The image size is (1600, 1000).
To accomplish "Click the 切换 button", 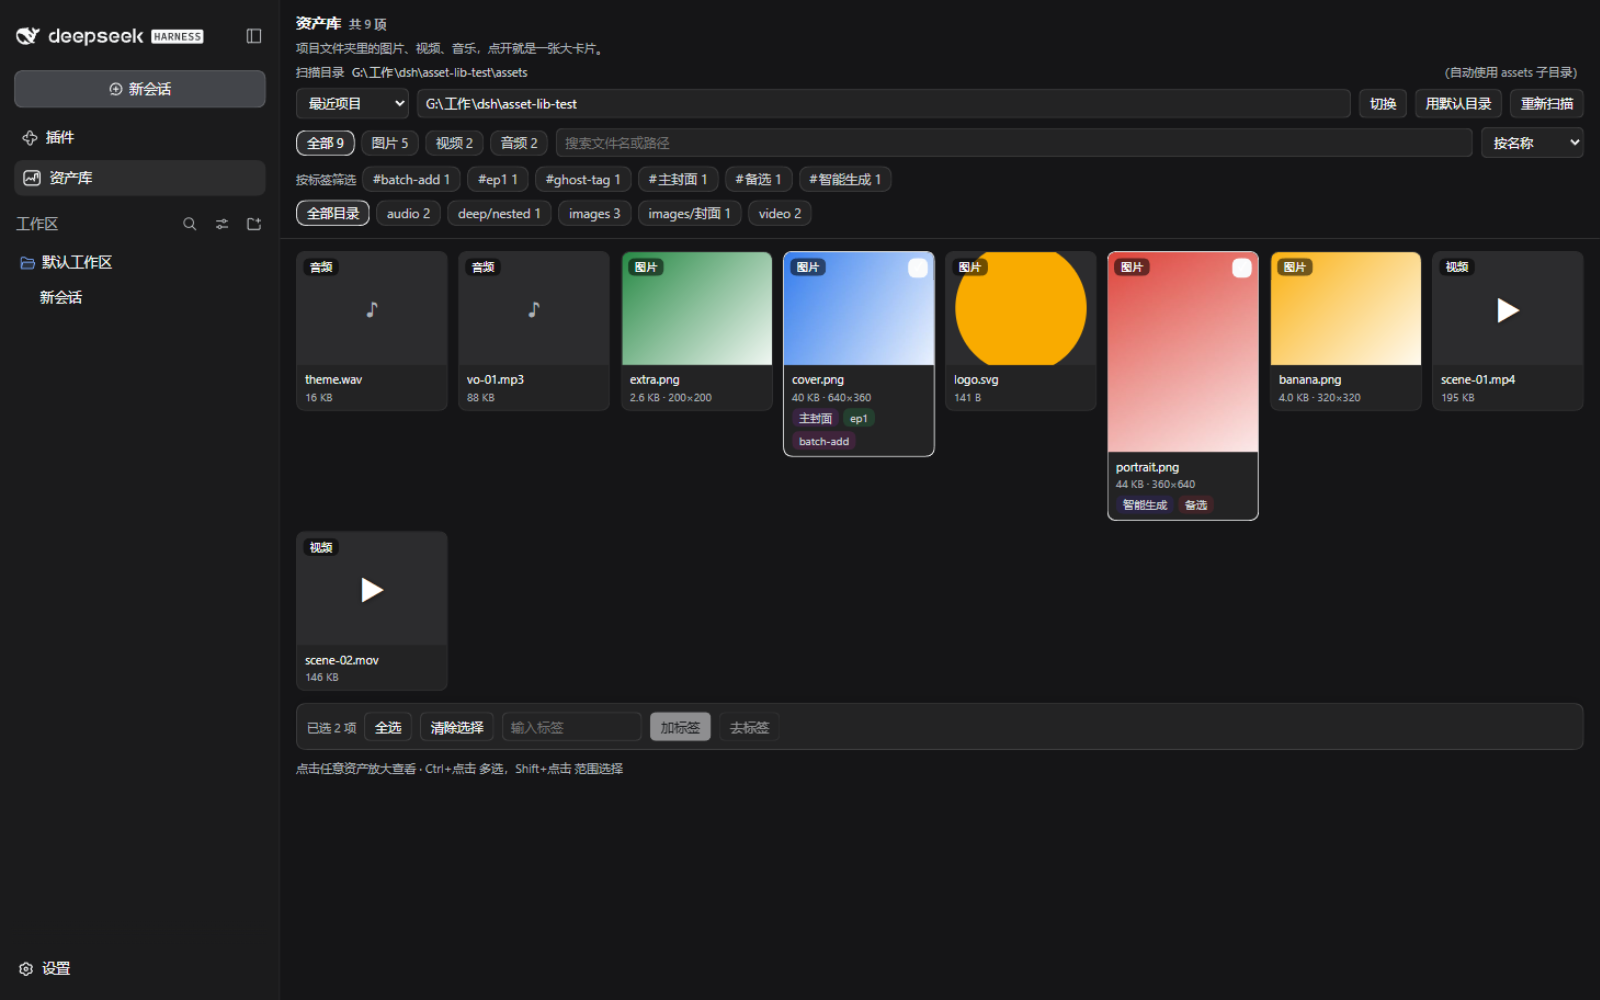I will (1383, 104).
